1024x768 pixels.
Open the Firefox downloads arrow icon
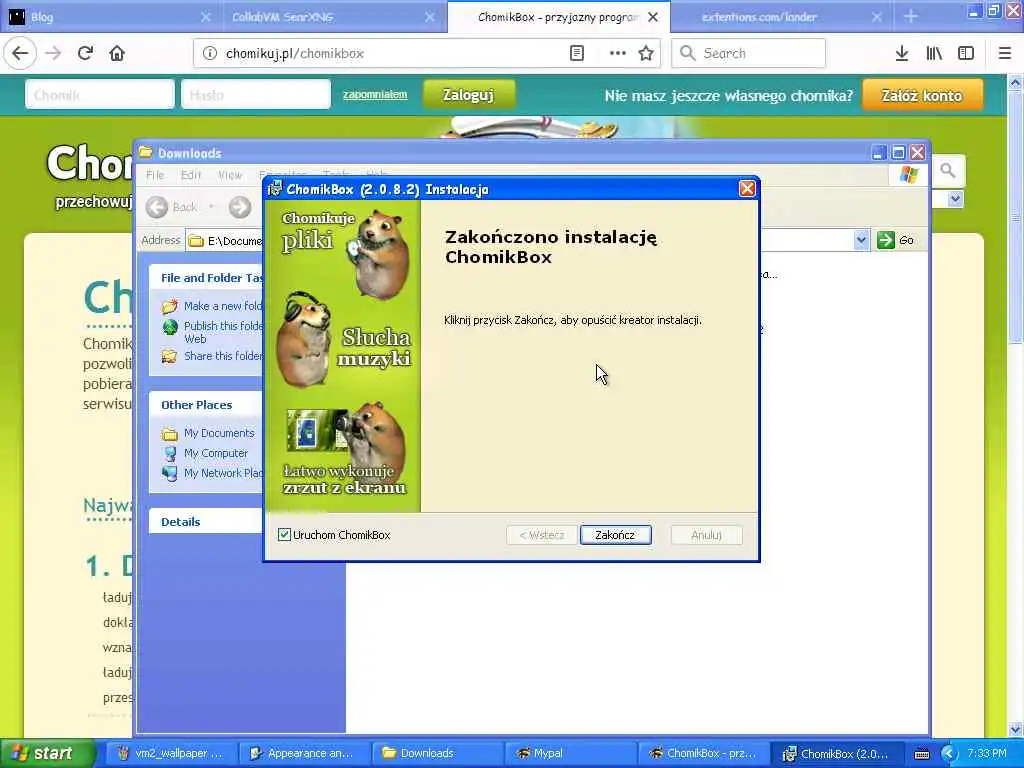pos(902,53)
